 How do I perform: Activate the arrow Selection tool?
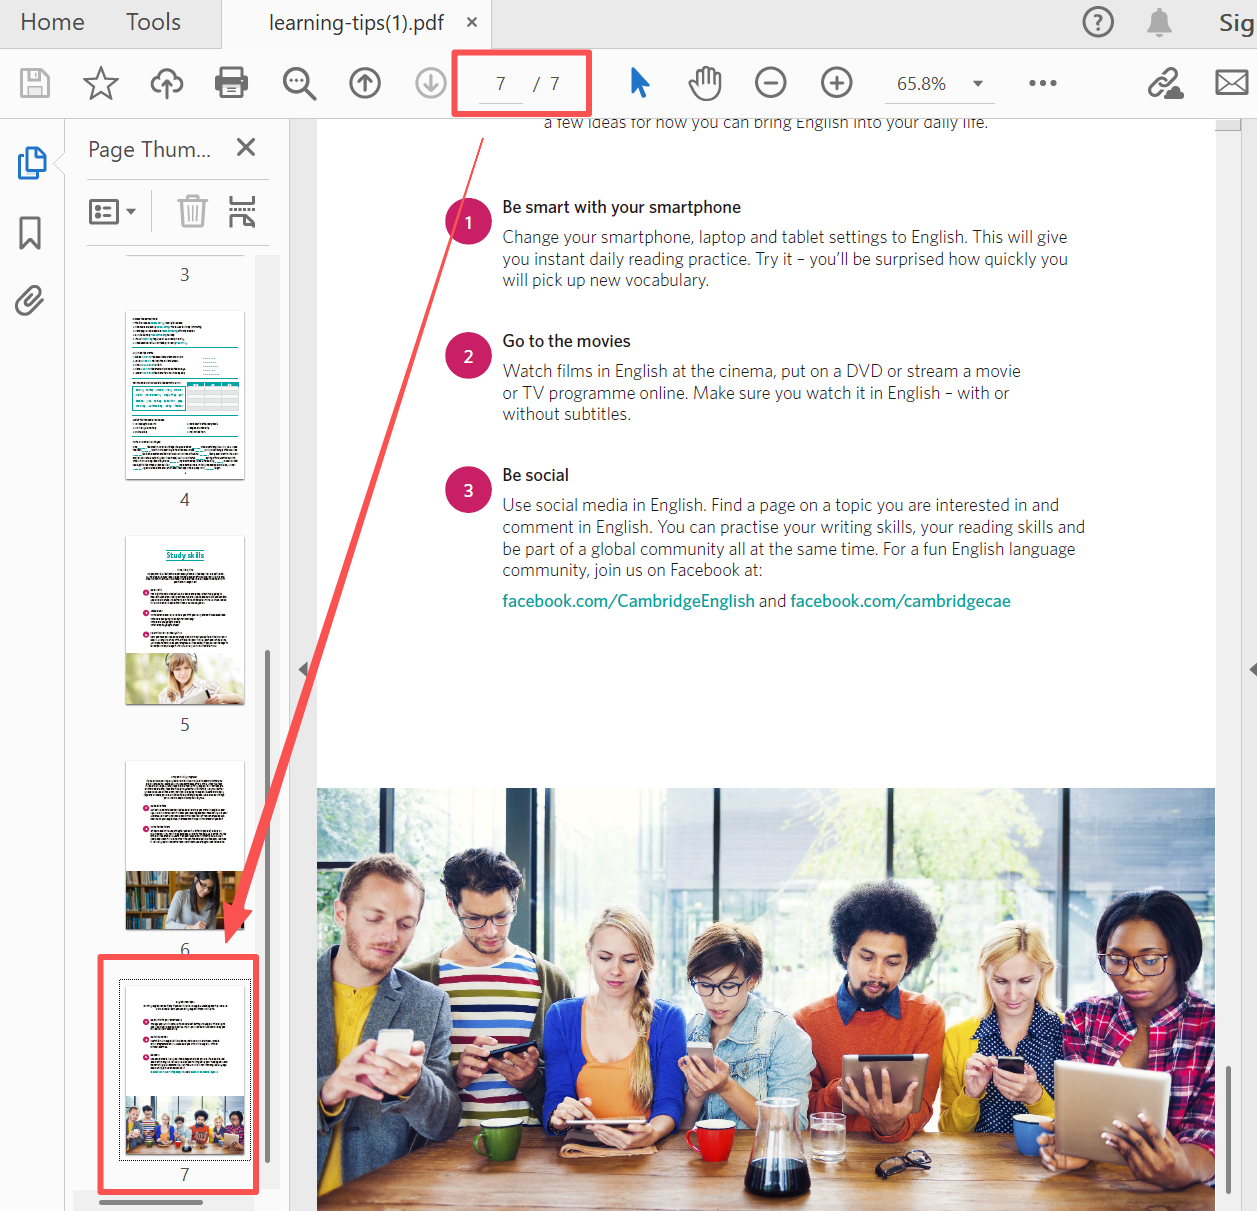pyautogui.click(x=640, y=83)
